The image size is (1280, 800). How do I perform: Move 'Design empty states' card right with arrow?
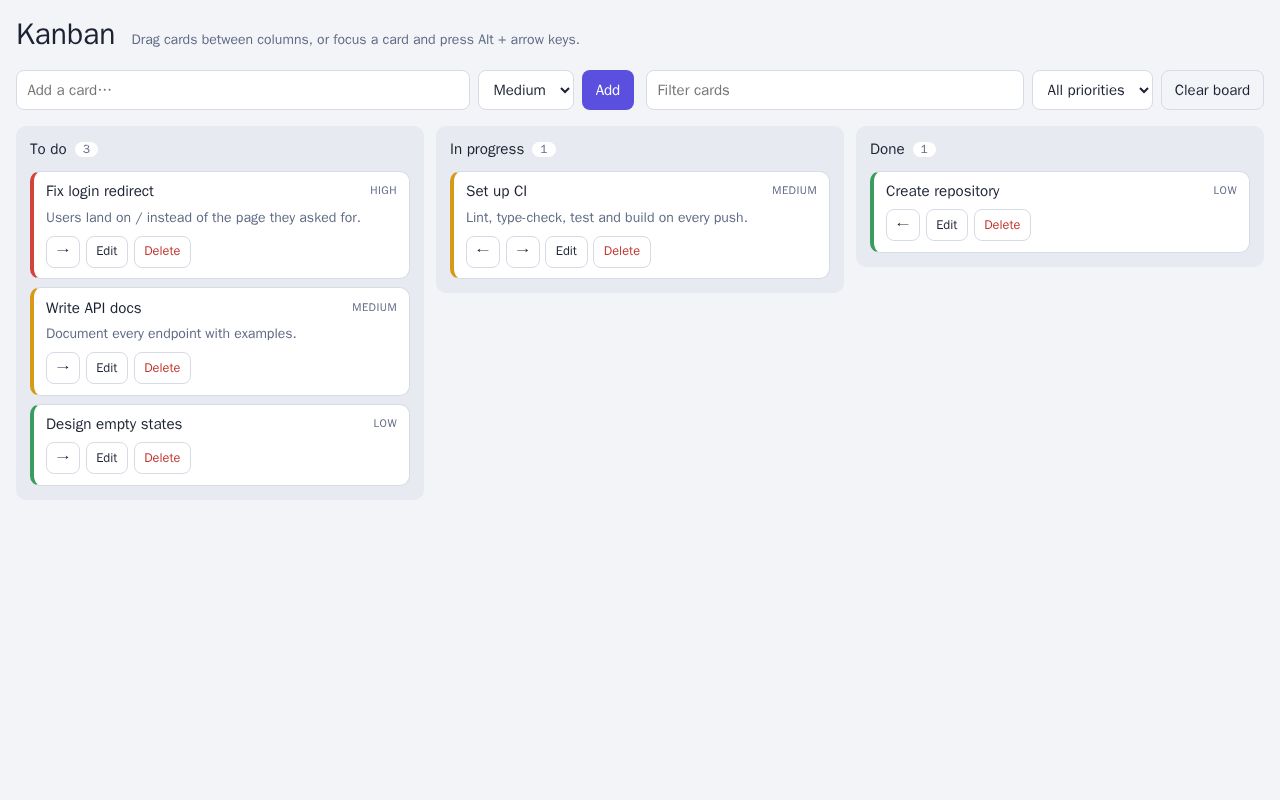click(63, 458)
